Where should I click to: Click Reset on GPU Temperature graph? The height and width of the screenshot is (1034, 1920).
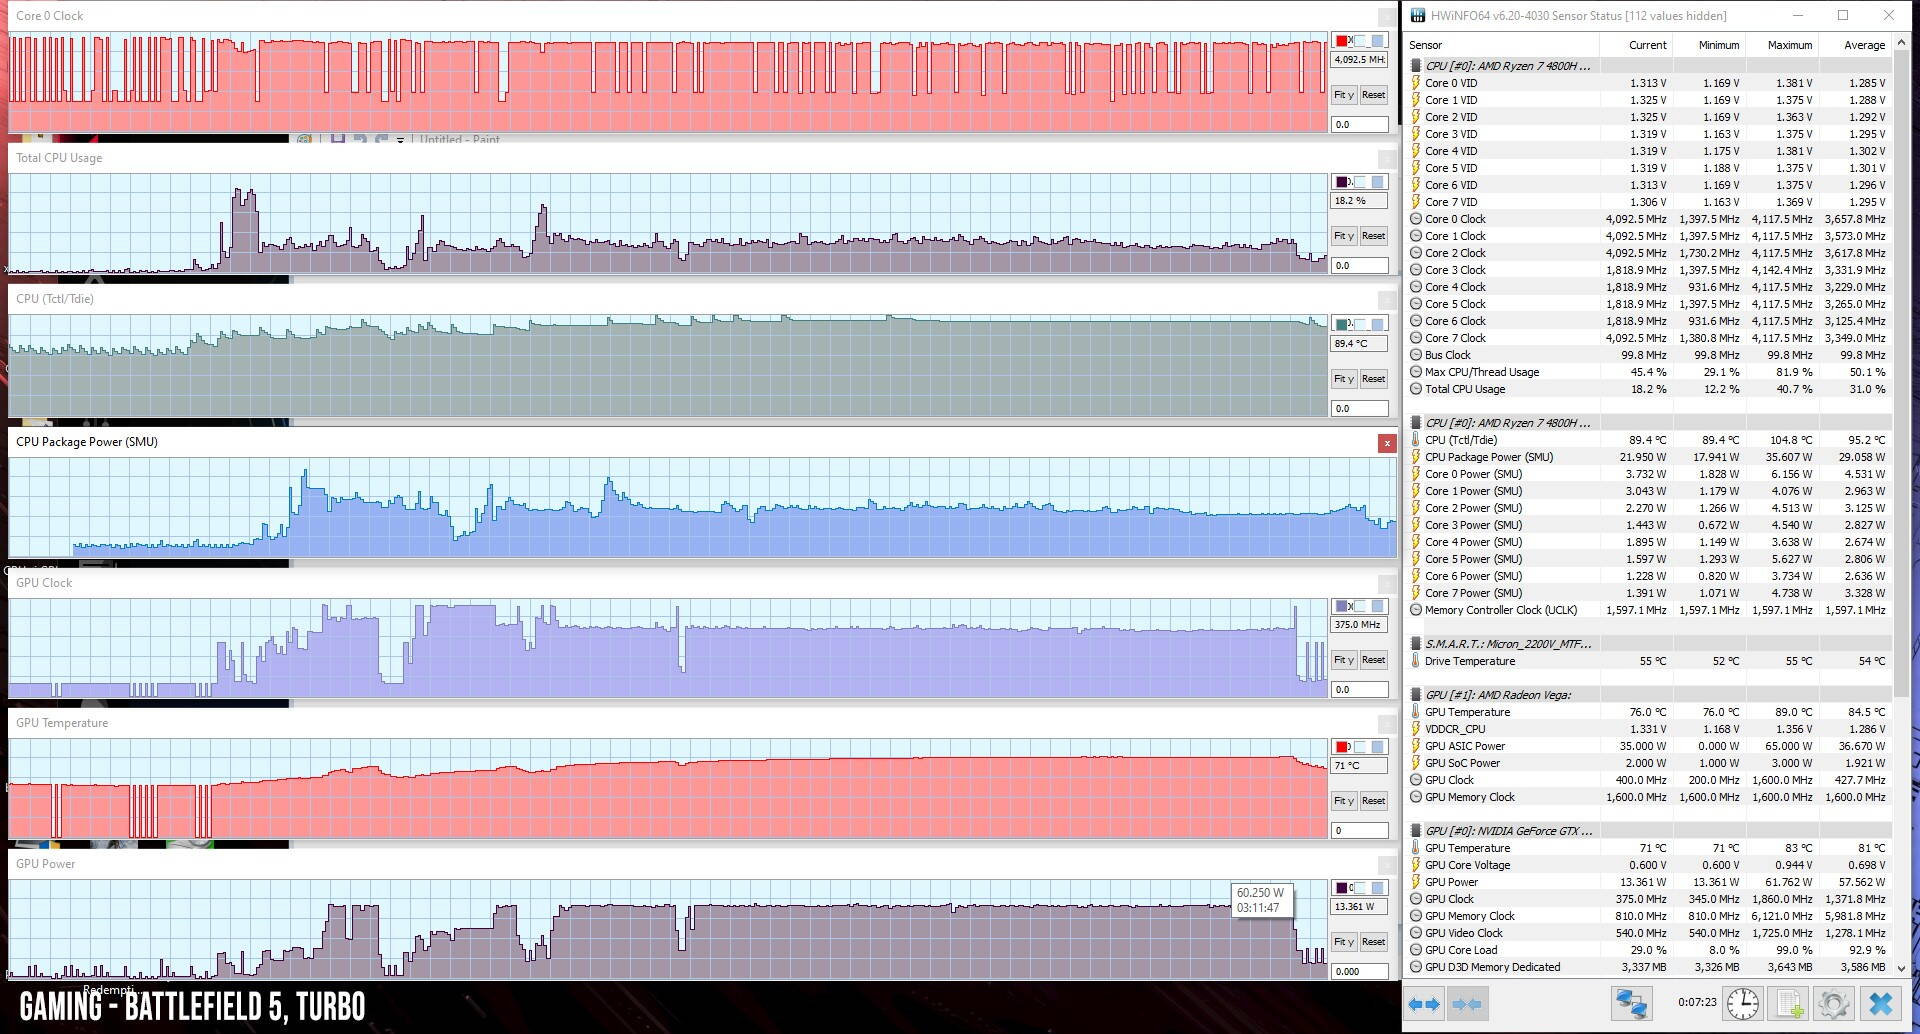point(1373,801)
